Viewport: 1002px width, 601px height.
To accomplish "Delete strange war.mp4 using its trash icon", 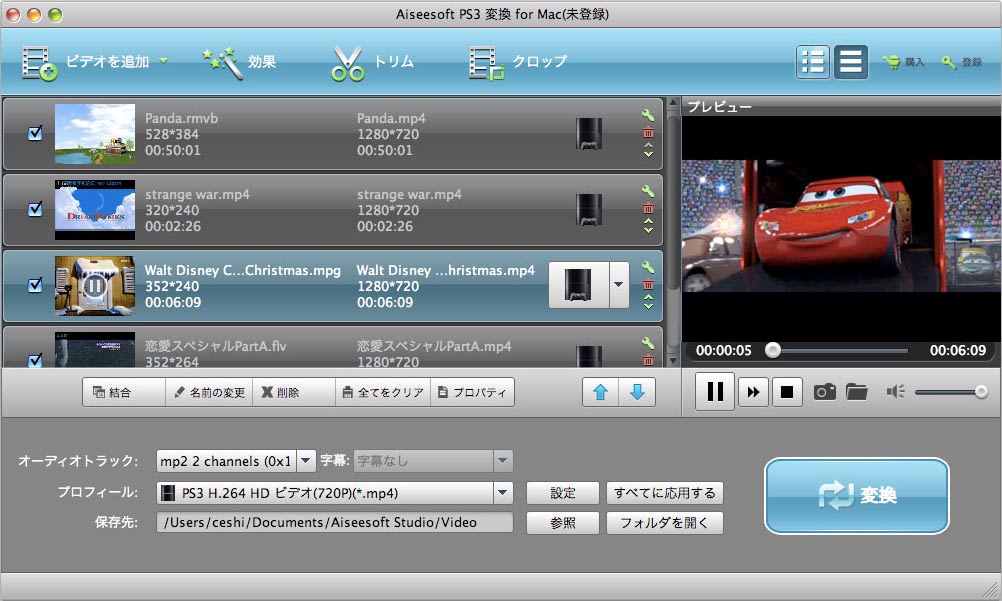I will pos(648,208).
